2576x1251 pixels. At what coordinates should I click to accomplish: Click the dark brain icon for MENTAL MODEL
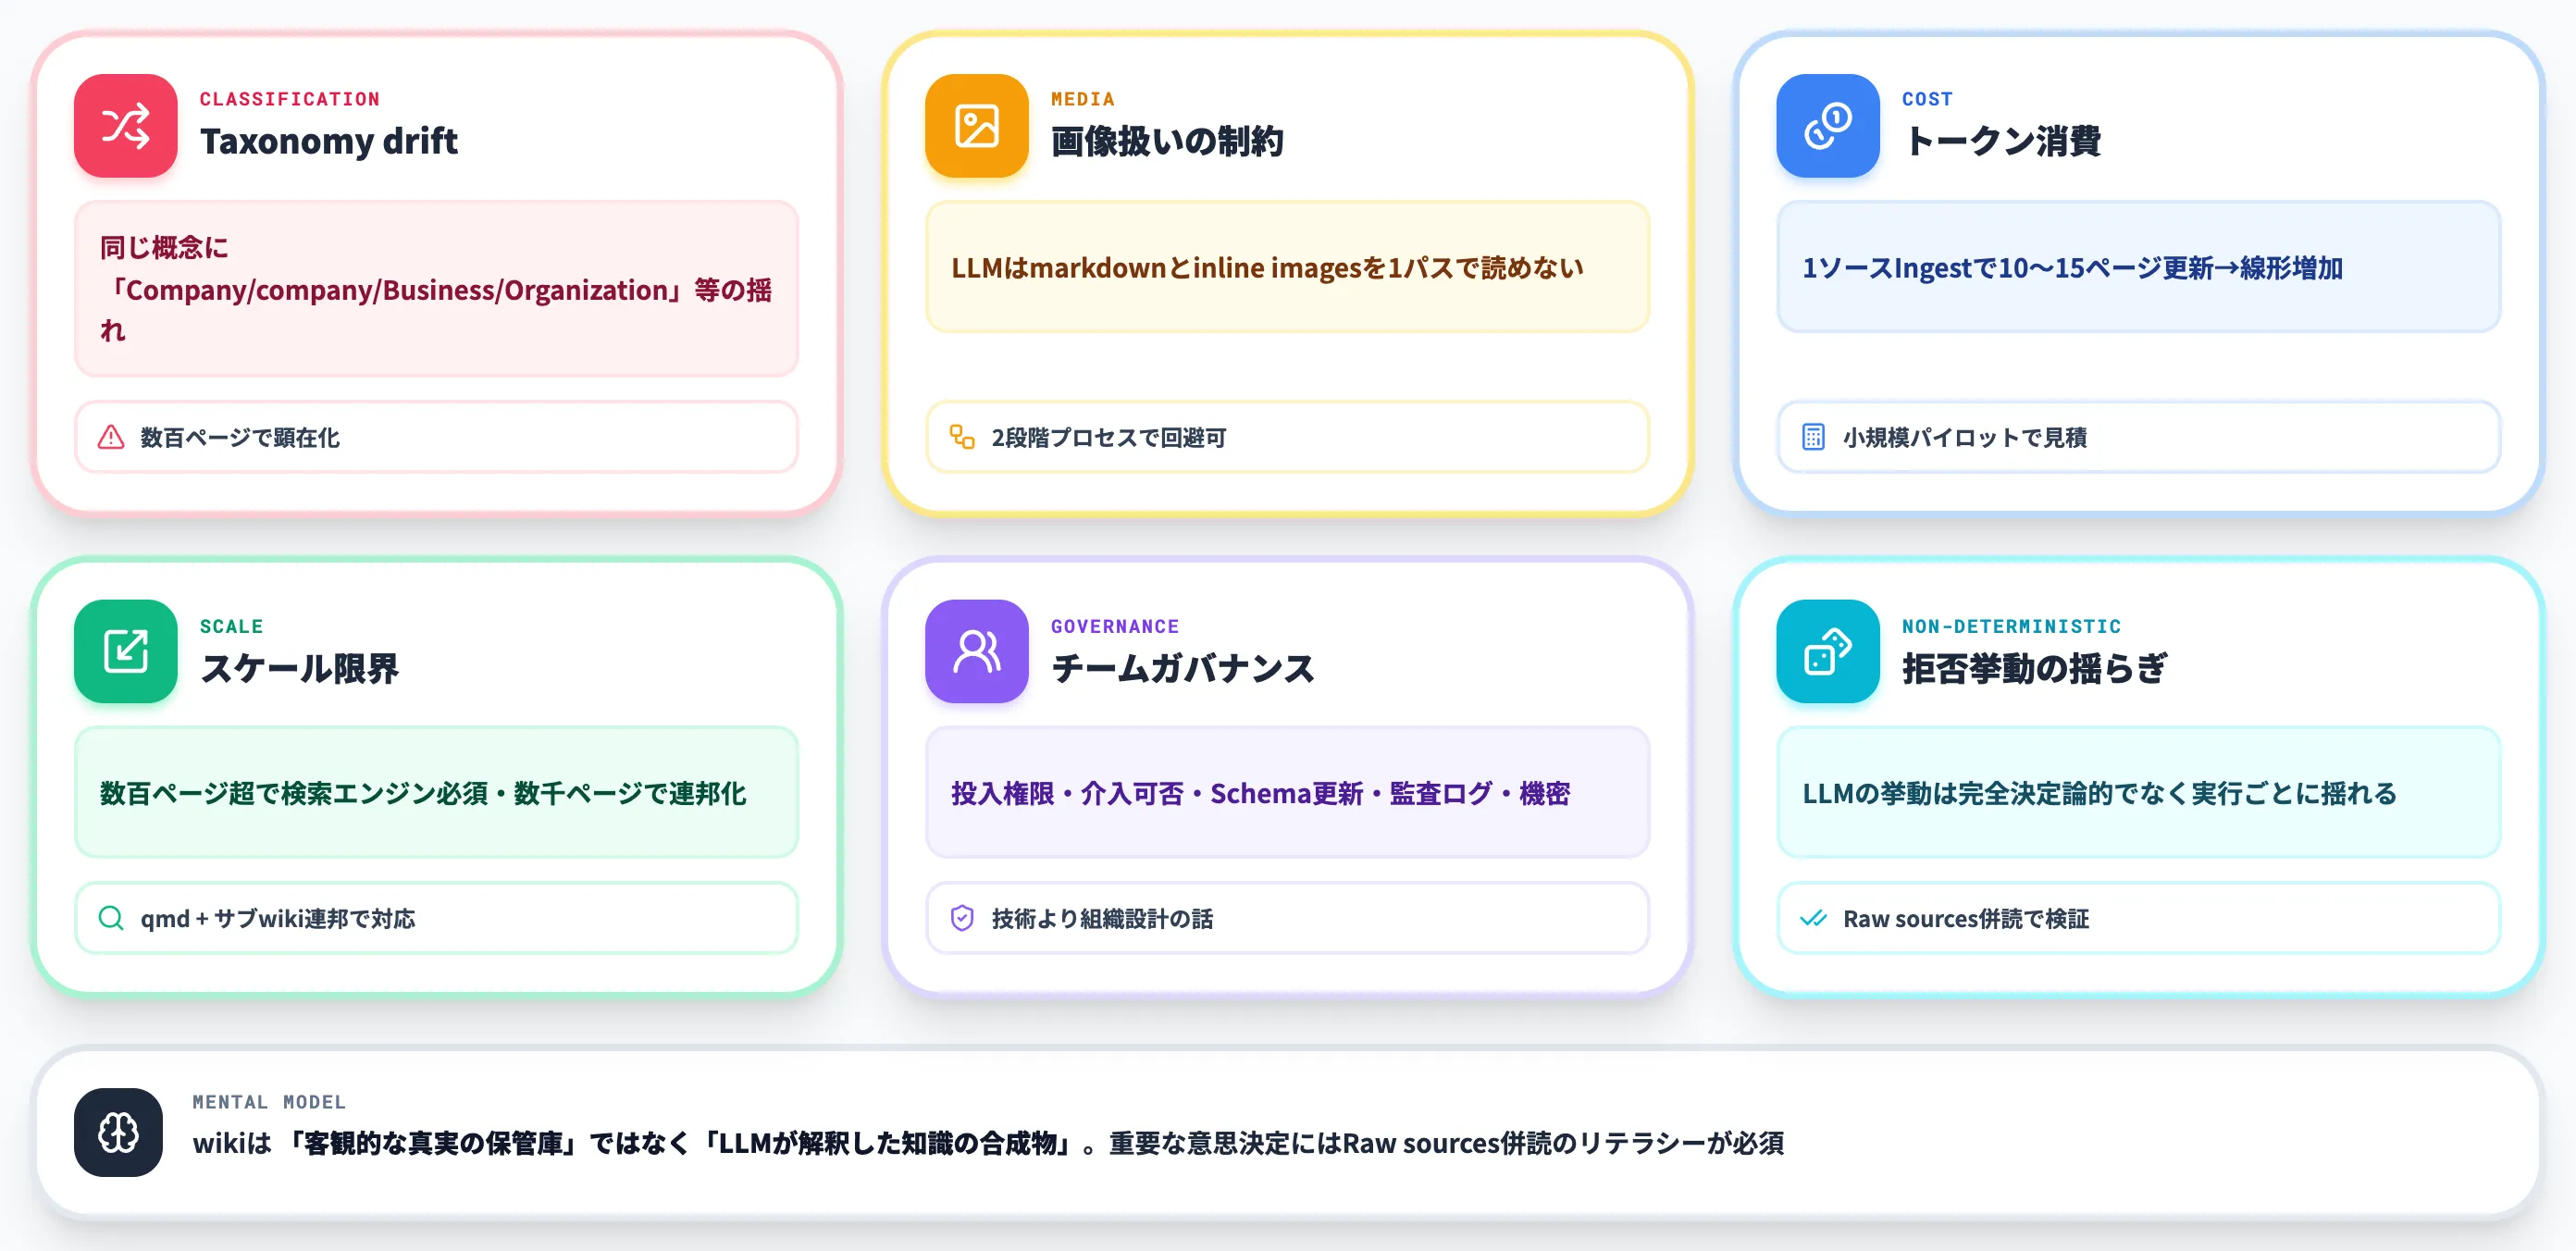118,1132
